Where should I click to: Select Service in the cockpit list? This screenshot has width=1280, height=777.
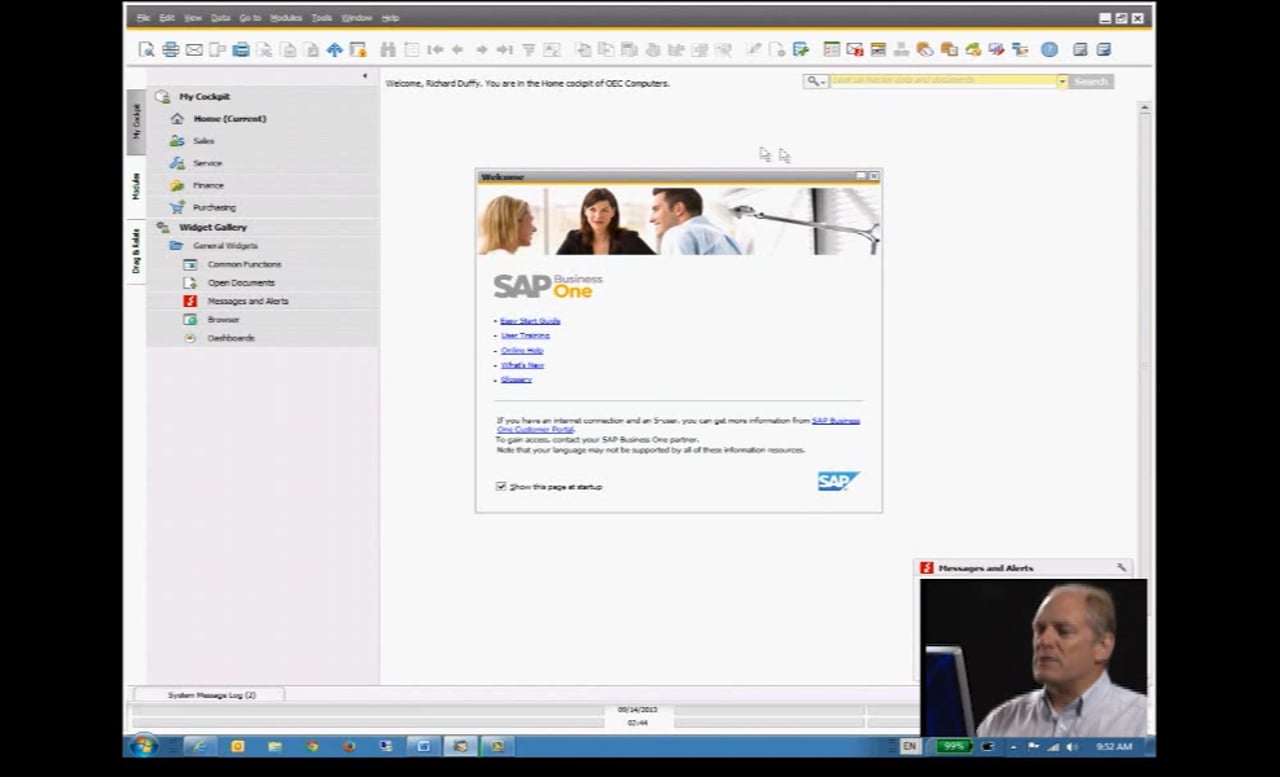(208, 163)
